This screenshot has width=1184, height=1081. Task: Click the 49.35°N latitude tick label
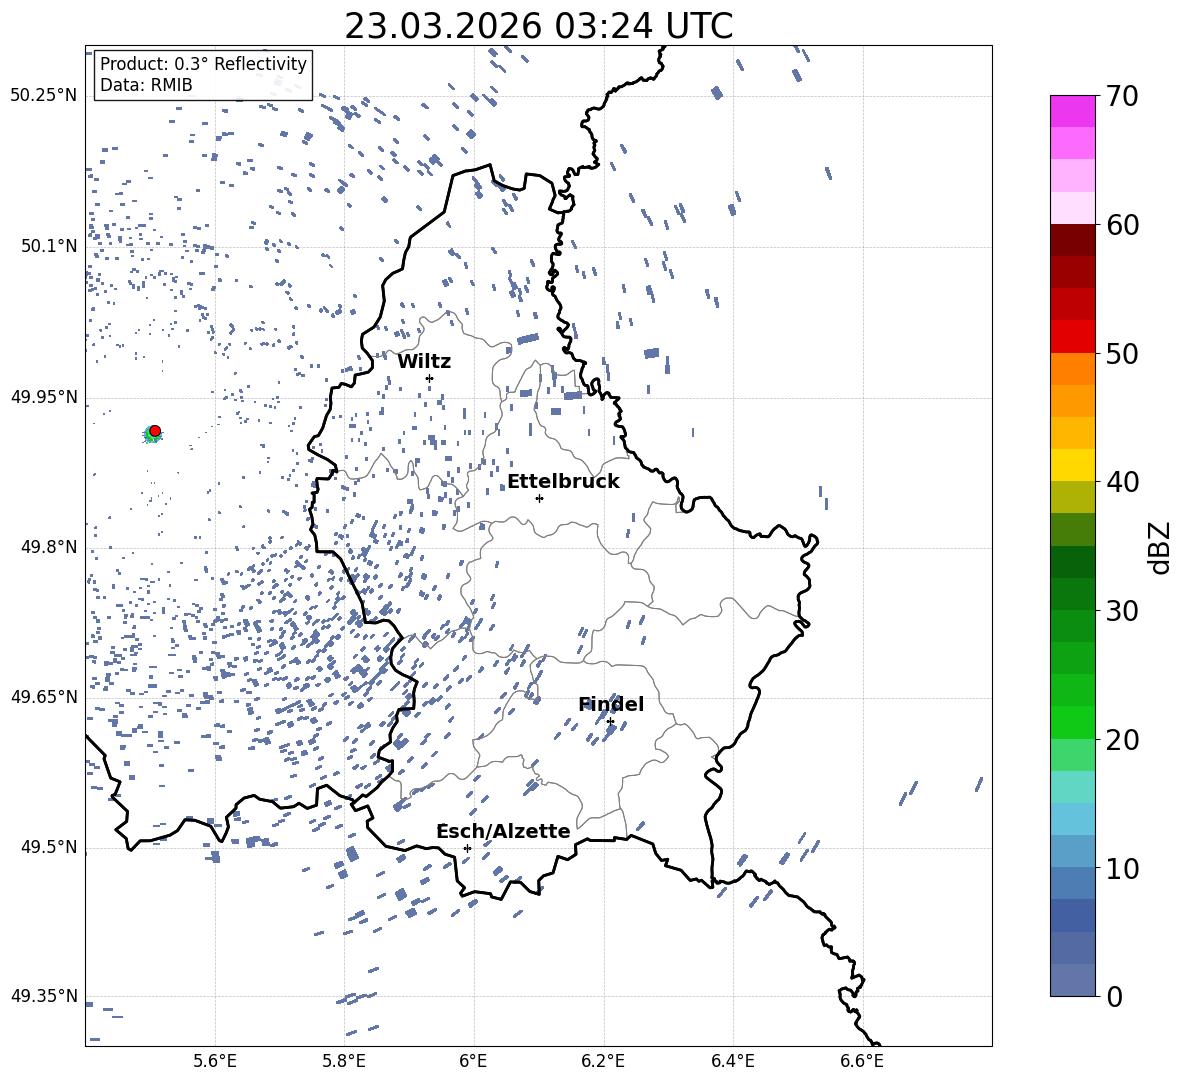click(x=43, y=996)
